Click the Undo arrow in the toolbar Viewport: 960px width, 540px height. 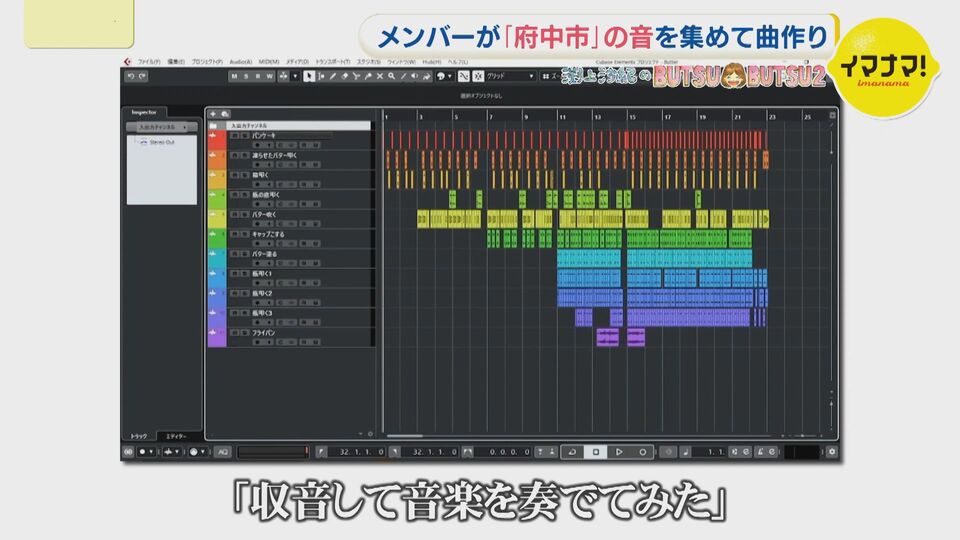tap(130, 77)
